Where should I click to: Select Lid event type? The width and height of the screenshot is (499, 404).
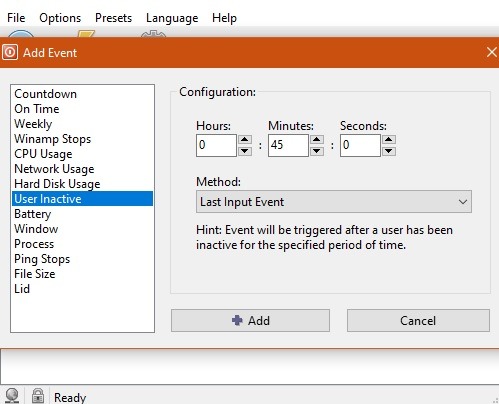coord(82,289)
